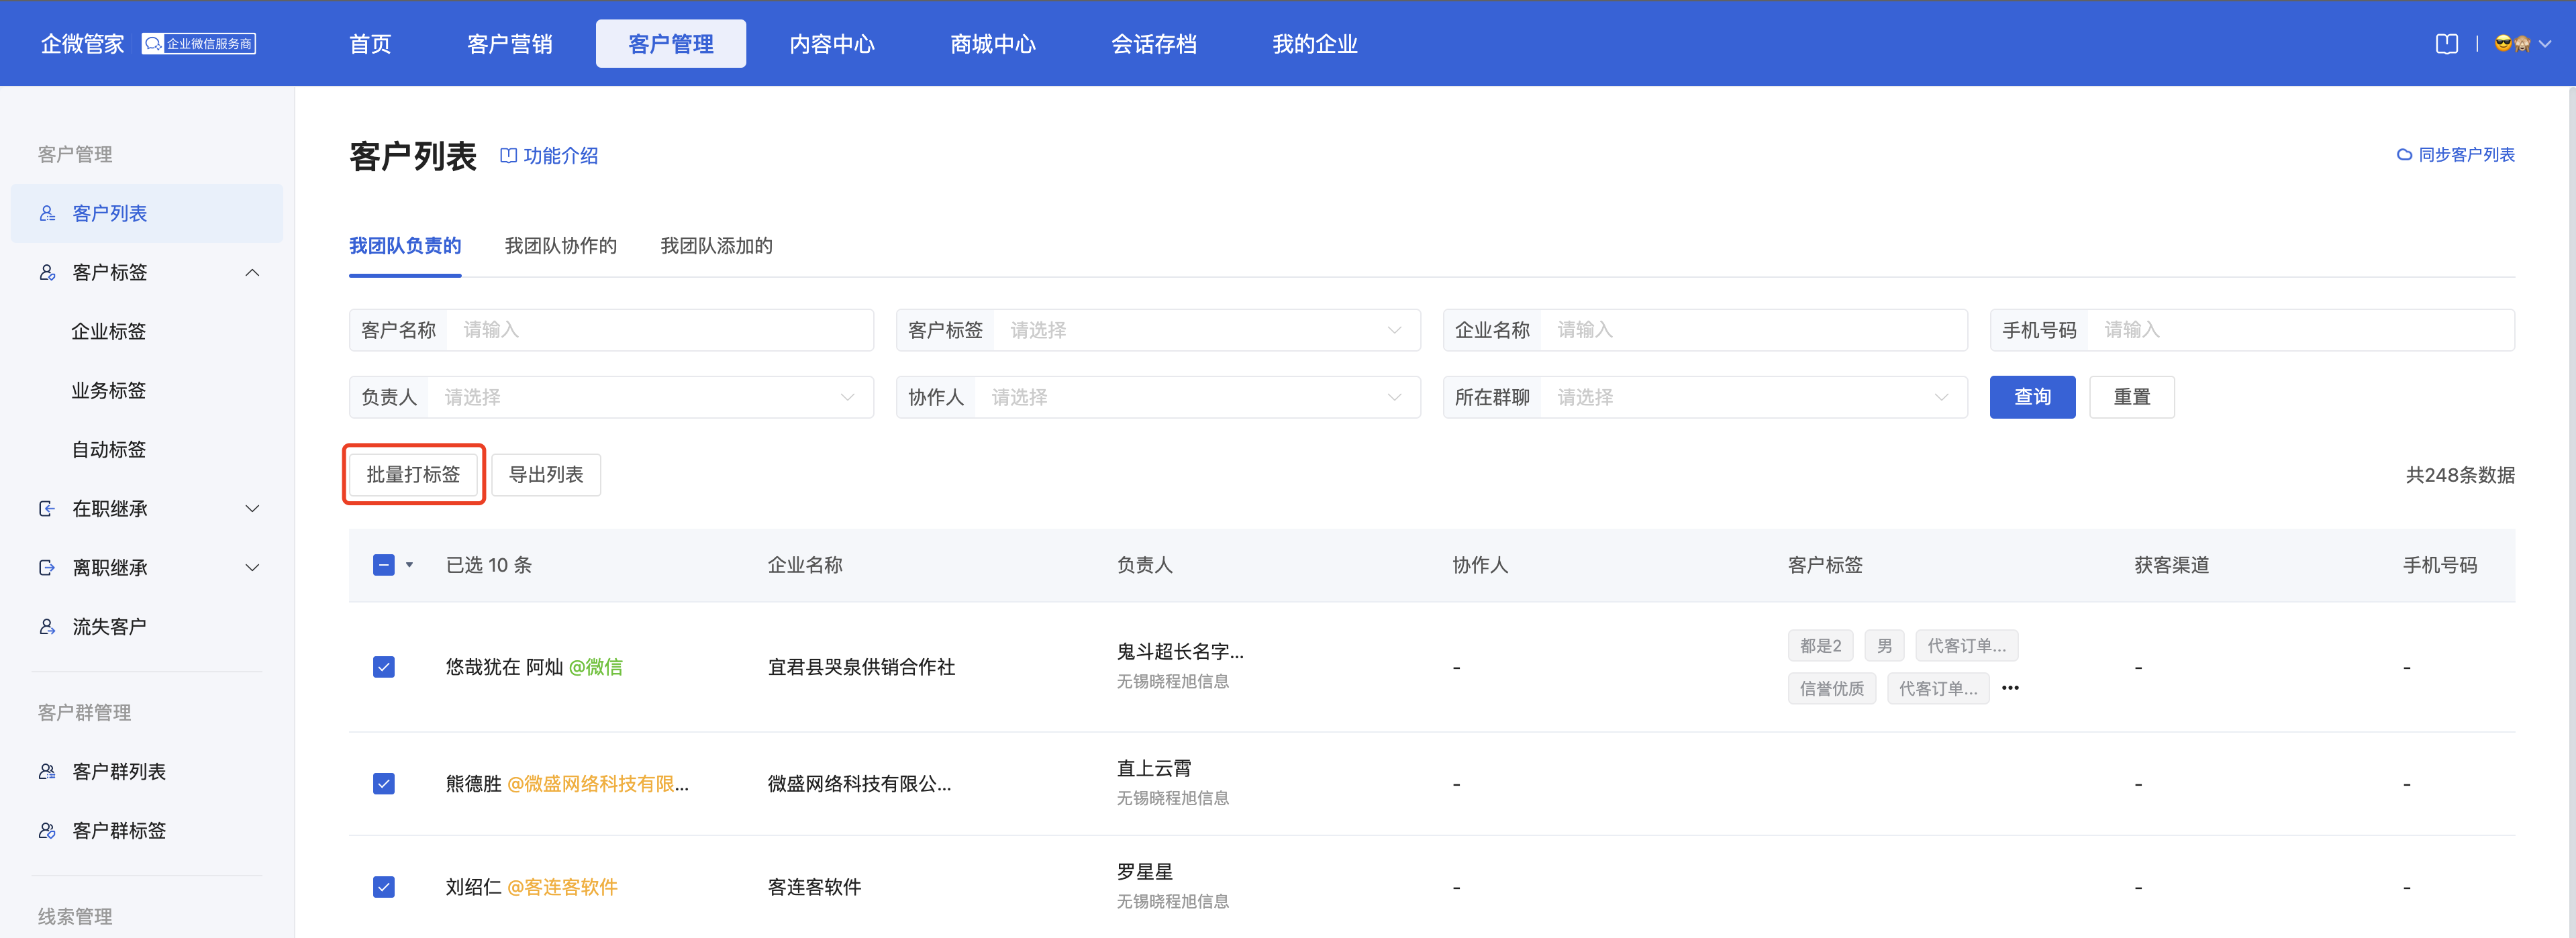Viewport: 2576px width, 938px height.
Task: Focus the 手机号码 input field
Action: click(2252, 330)
